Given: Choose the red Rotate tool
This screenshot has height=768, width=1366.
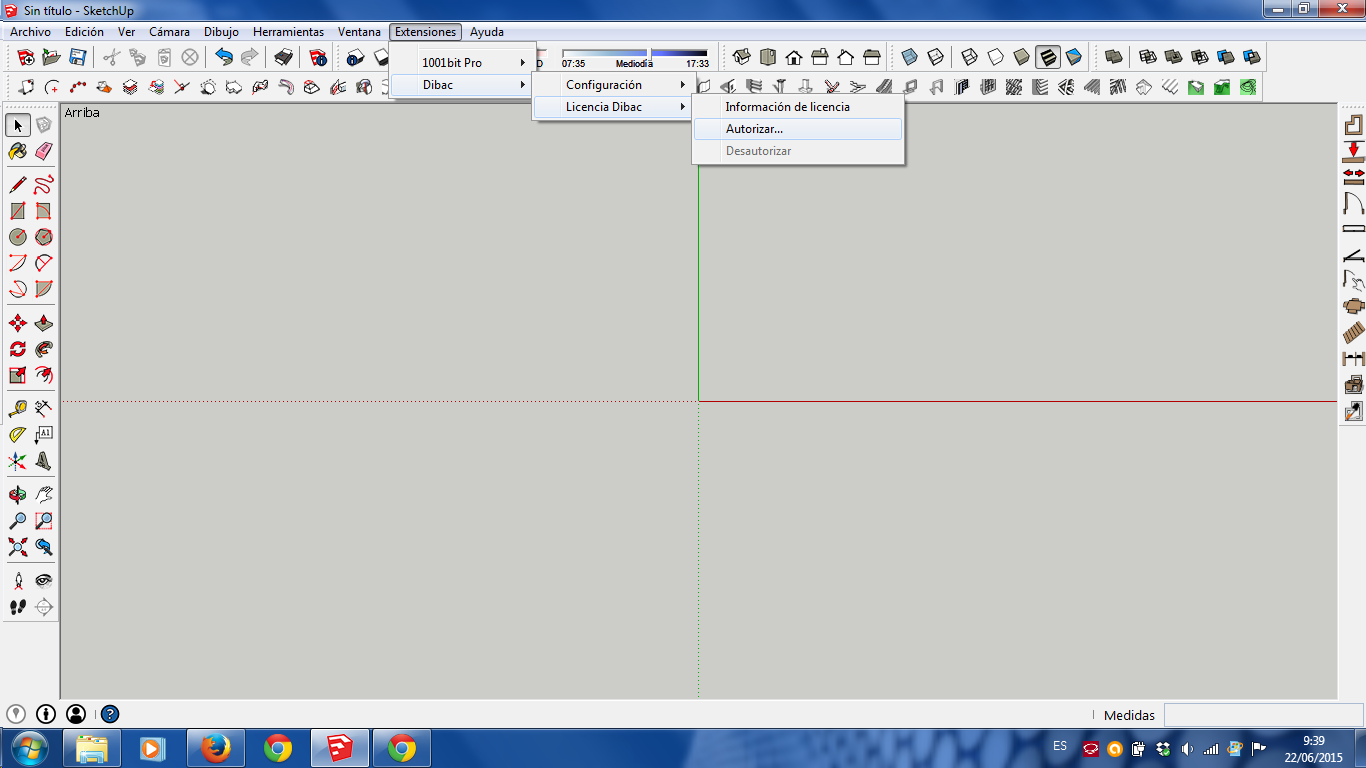Looking at the screenshot, I should coord(18,349).
